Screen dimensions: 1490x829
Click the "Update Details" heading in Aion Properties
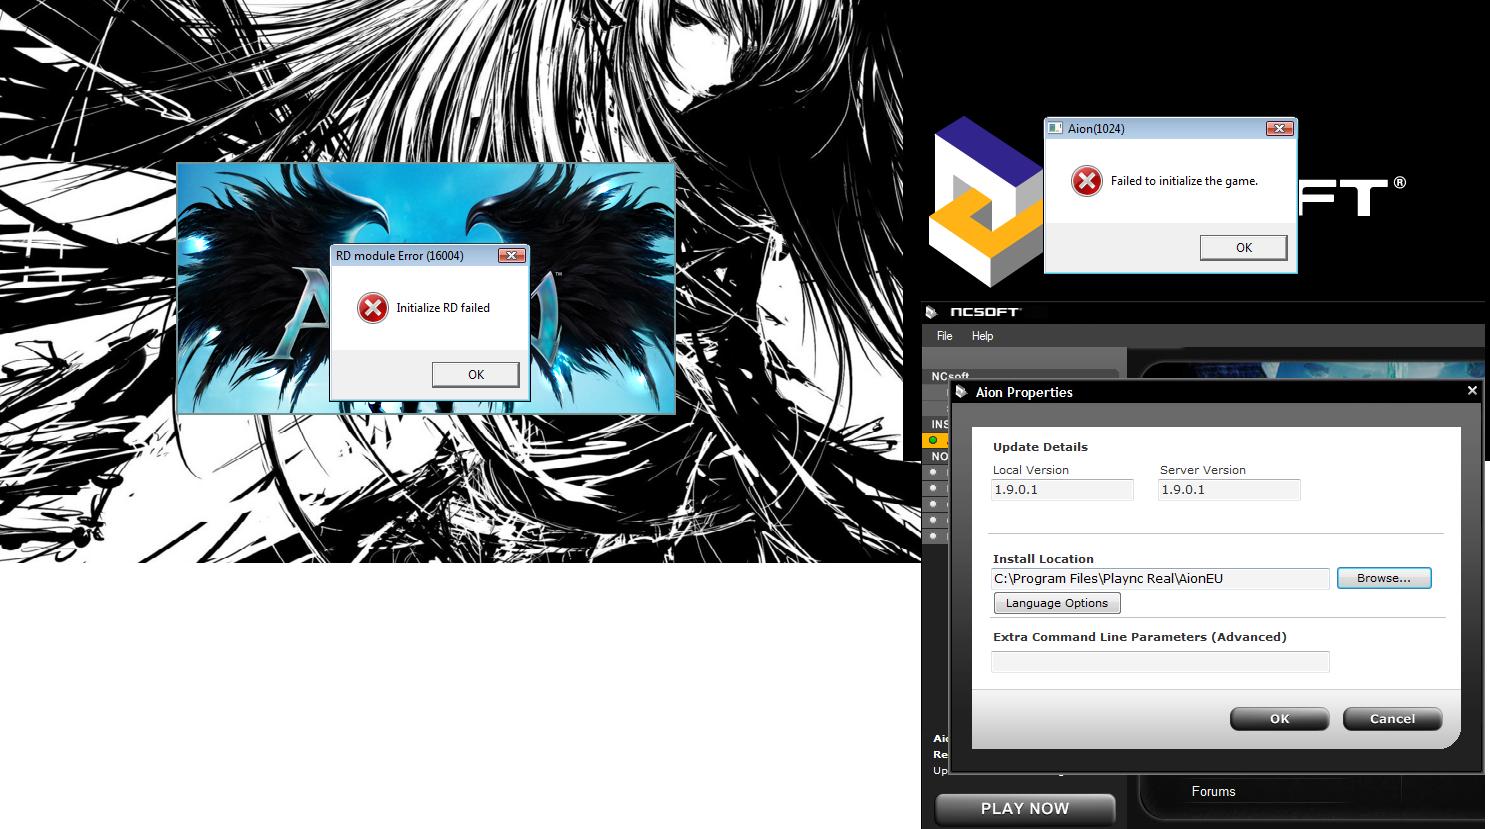[1040, 447]
